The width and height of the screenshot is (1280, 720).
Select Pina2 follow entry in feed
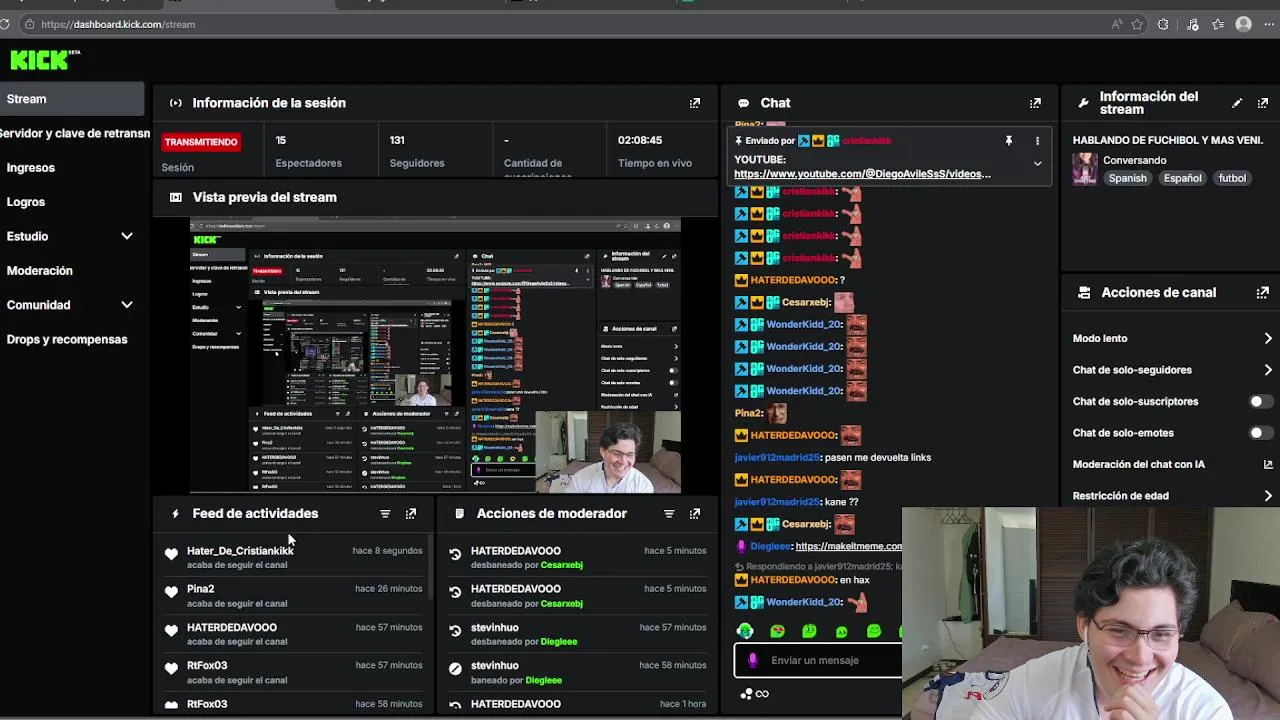294,596
